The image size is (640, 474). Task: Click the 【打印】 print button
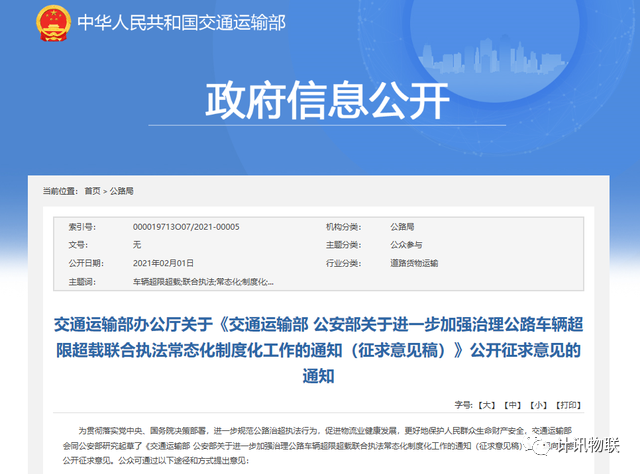[569, 405]
